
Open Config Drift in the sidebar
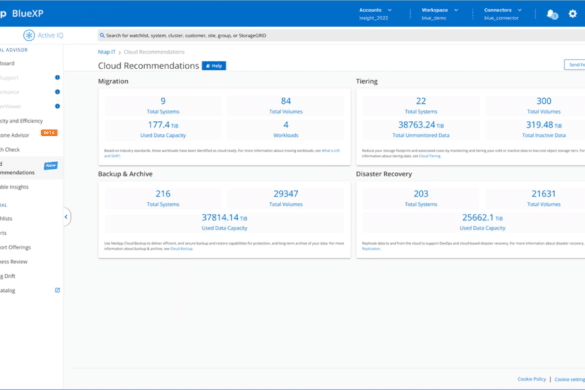(x=8, y=276)
